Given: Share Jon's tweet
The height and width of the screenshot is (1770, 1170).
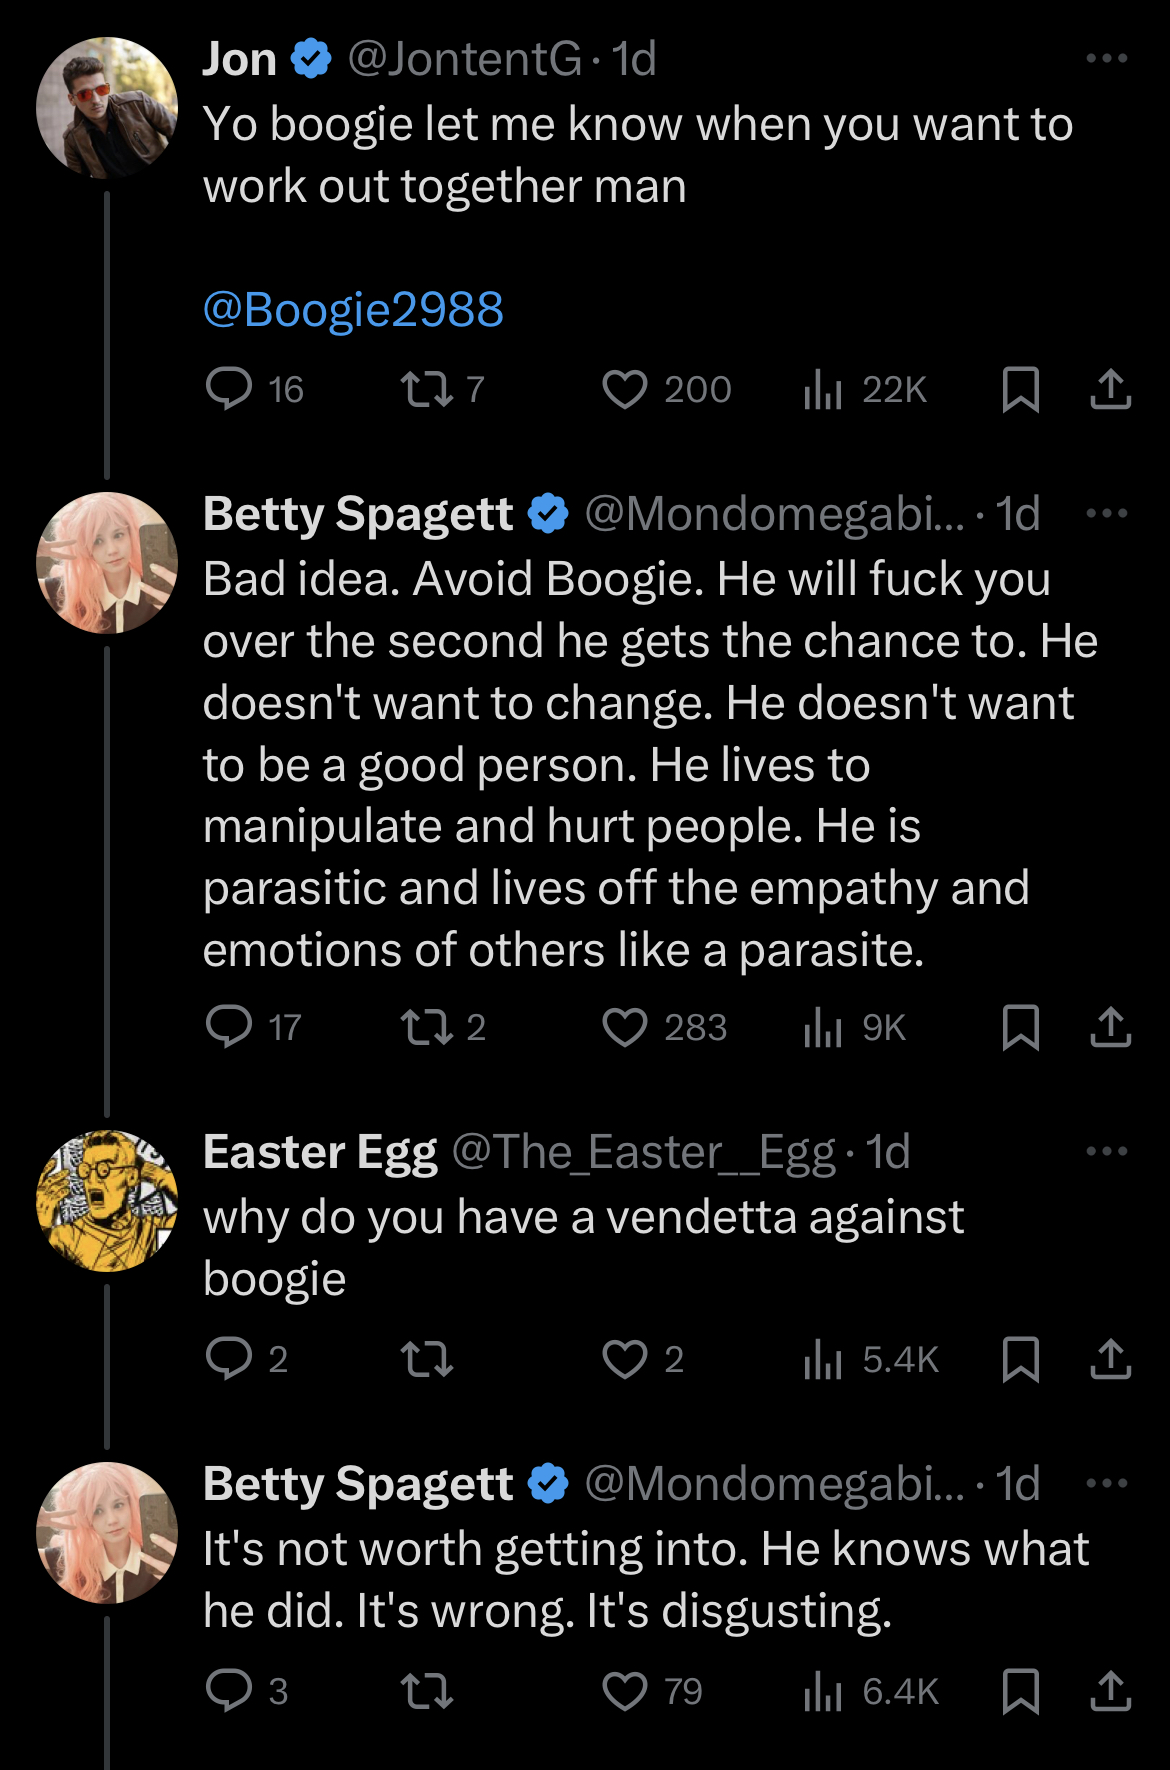Looking at the screenshot, I should tap(1110, 389).
